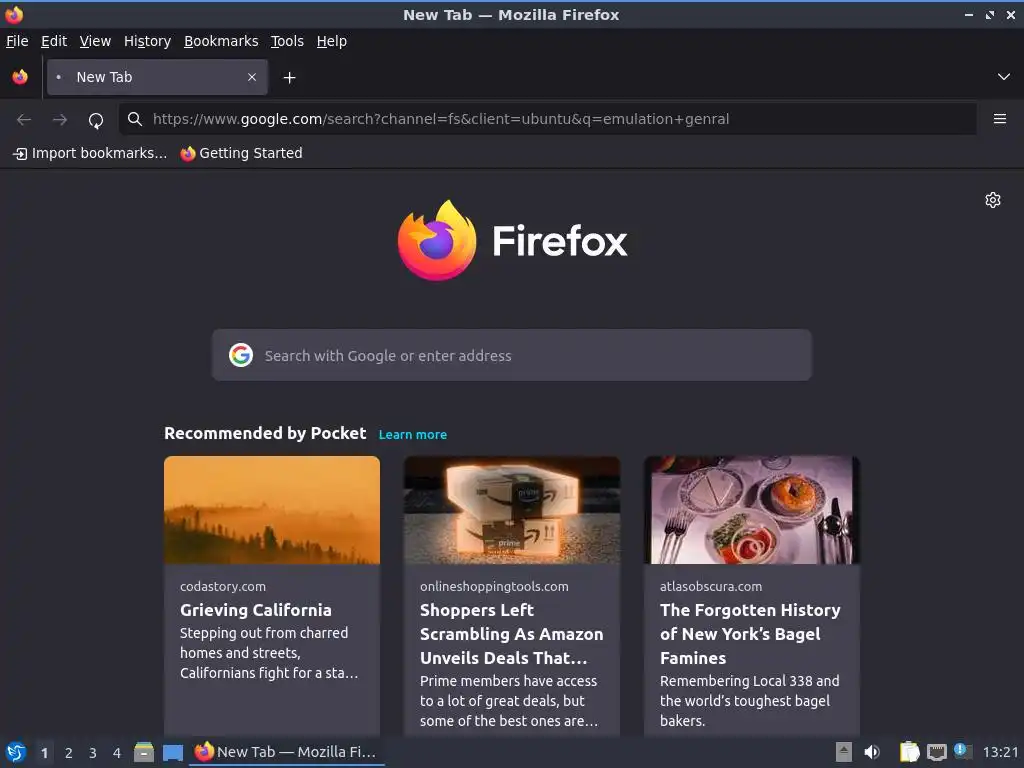Select the New Tab tab

point(157,77)
